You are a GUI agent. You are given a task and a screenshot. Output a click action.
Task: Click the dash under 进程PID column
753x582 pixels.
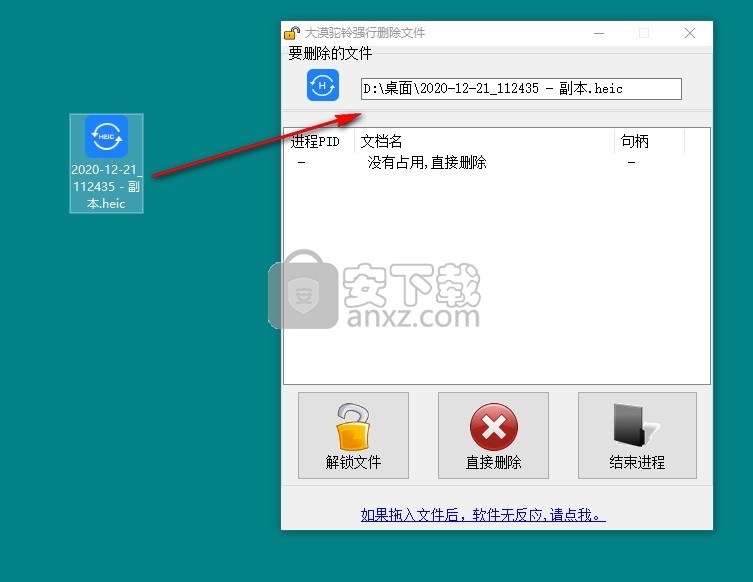coord(301,162)
